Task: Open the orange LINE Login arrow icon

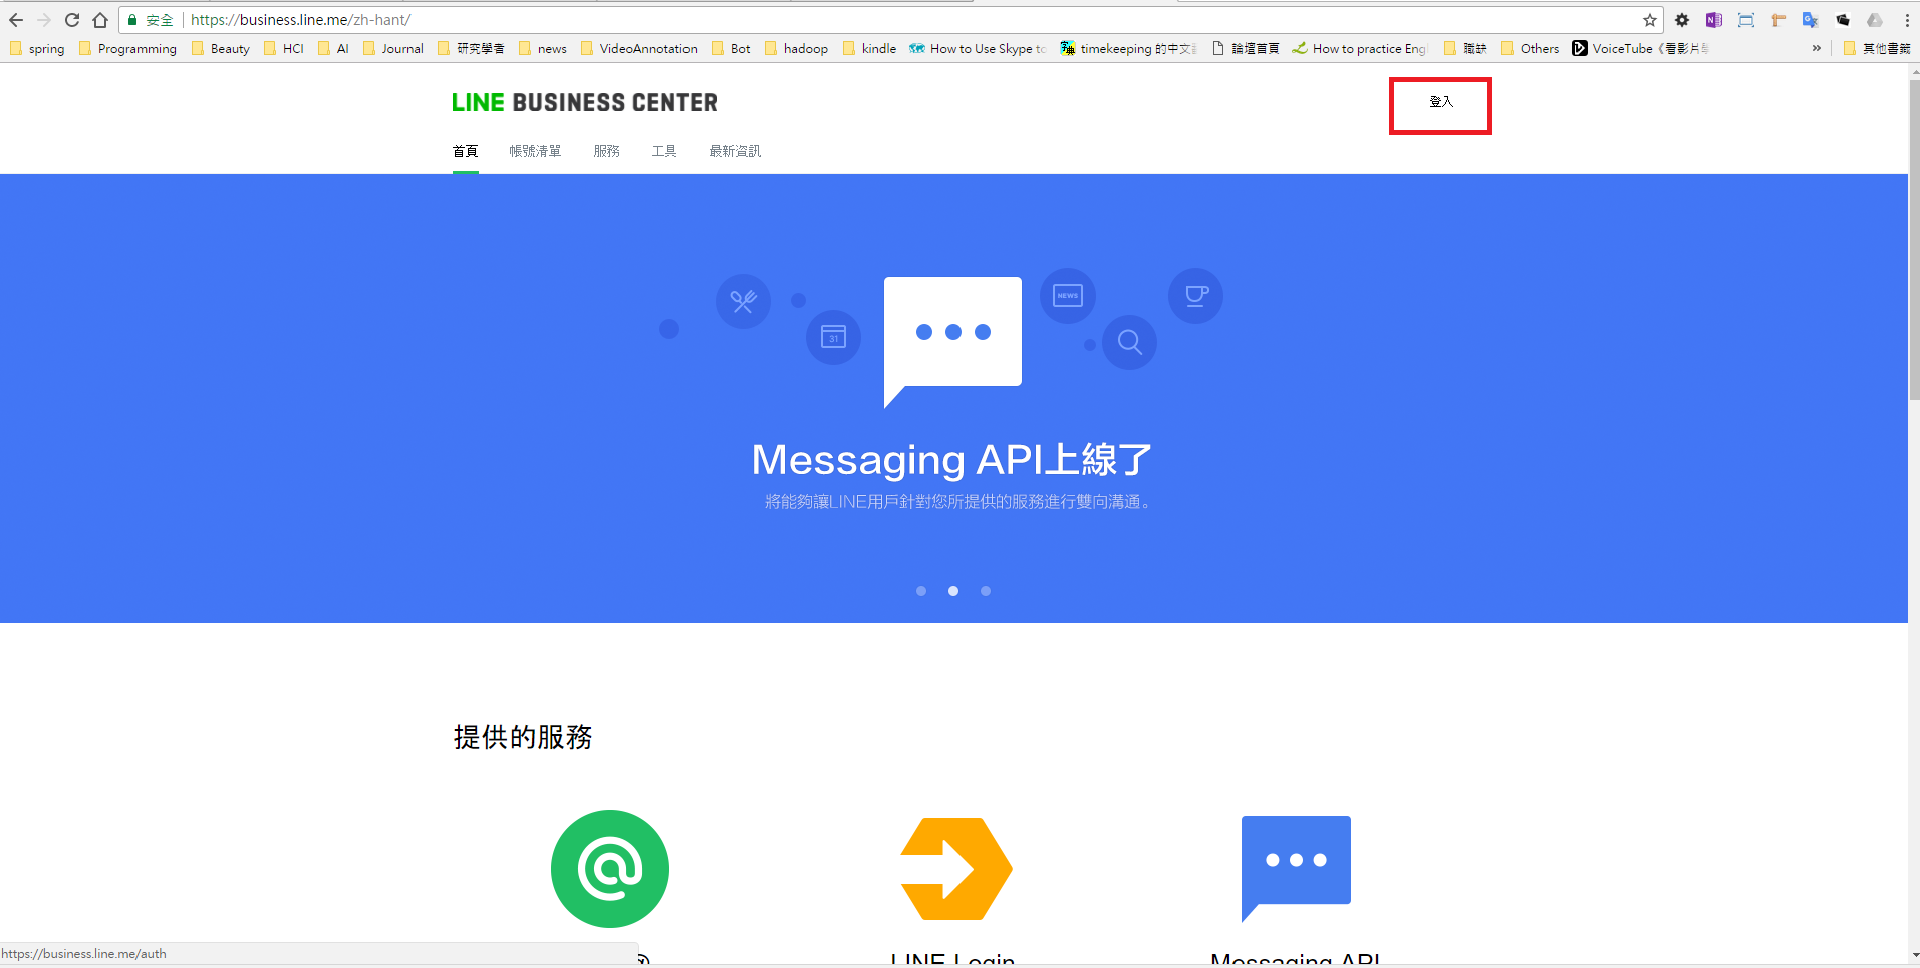Action: 956,869
